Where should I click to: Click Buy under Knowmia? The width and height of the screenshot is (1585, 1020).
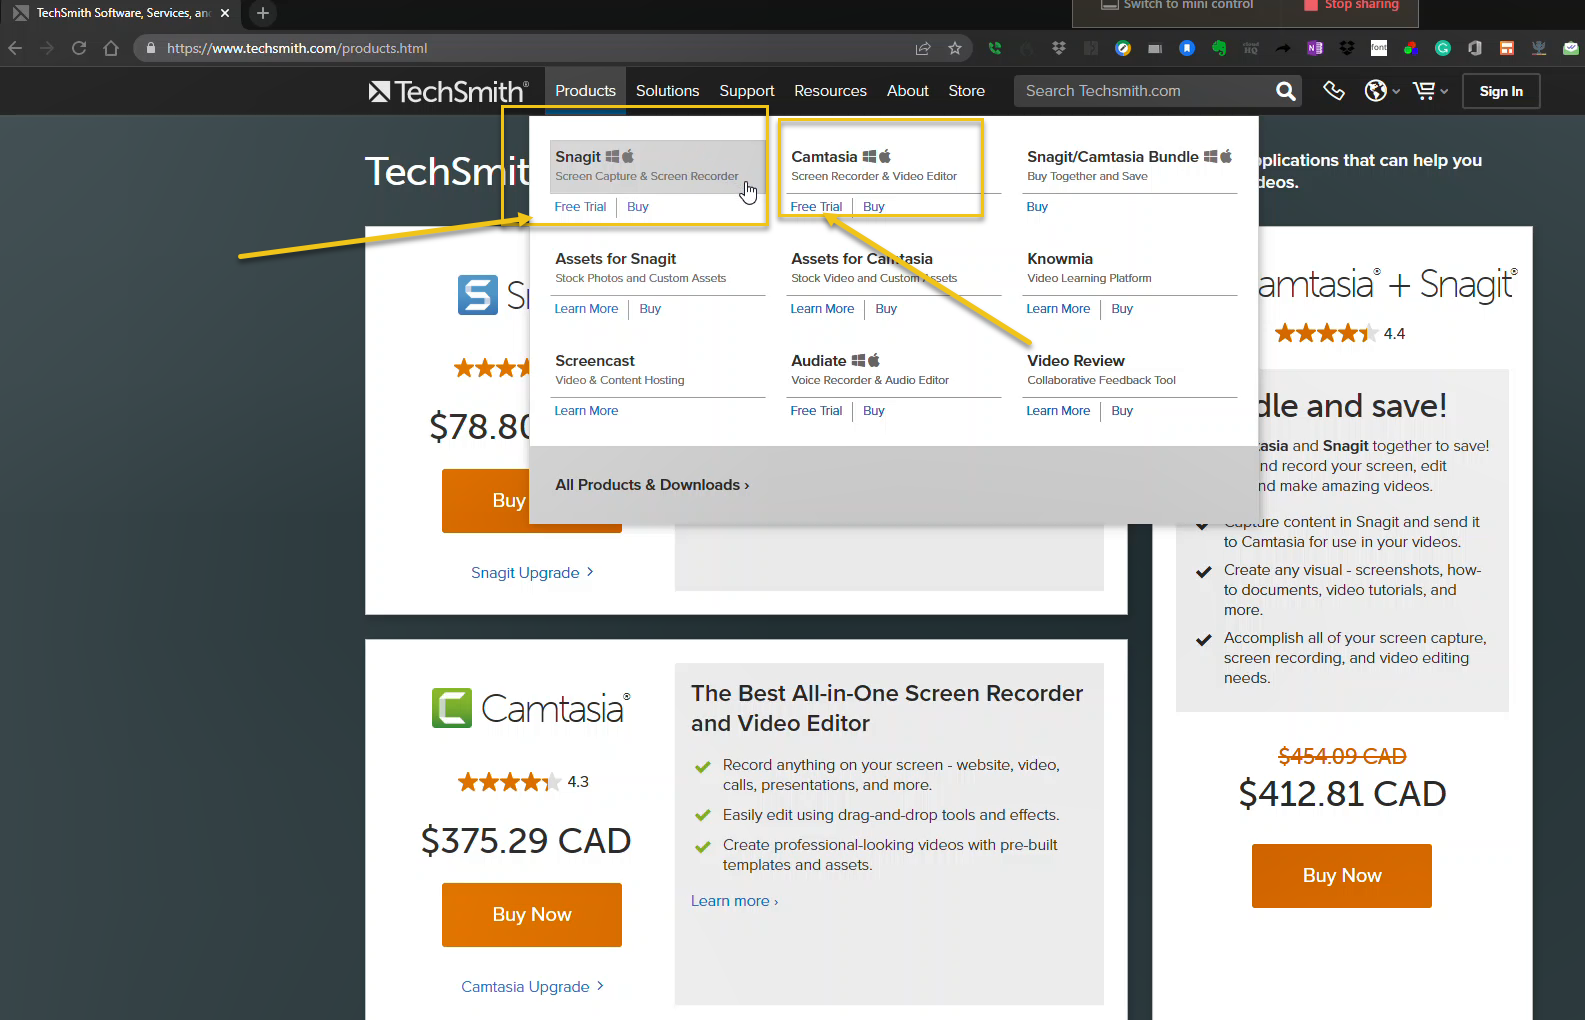[1122, 309]
